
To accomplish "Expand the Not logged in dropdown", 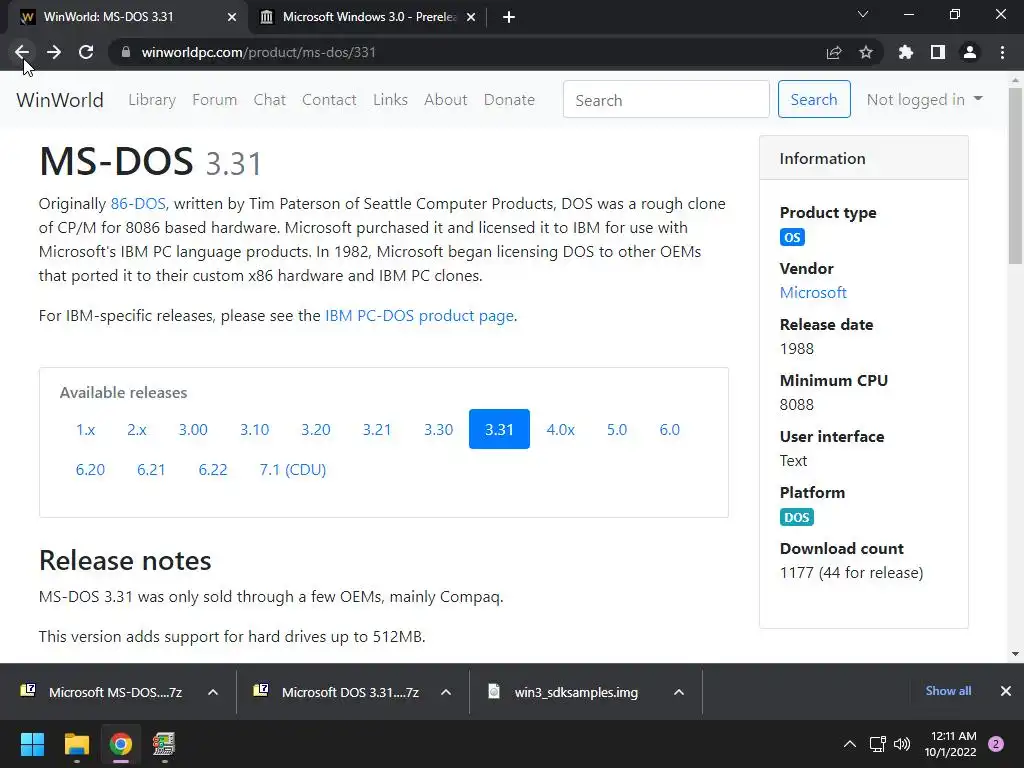I will point(924,99).
